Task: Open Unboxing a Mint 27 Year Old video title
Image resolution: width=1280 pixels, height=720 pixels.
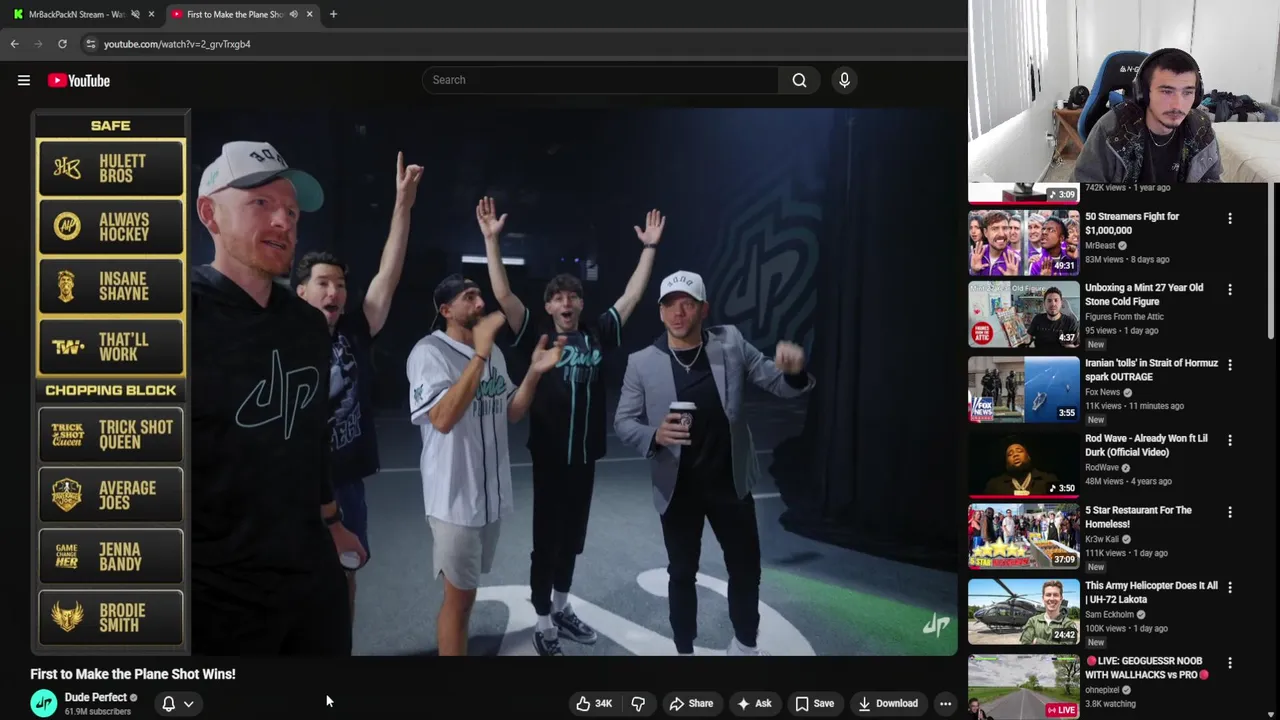Action: coord(1144,294)
